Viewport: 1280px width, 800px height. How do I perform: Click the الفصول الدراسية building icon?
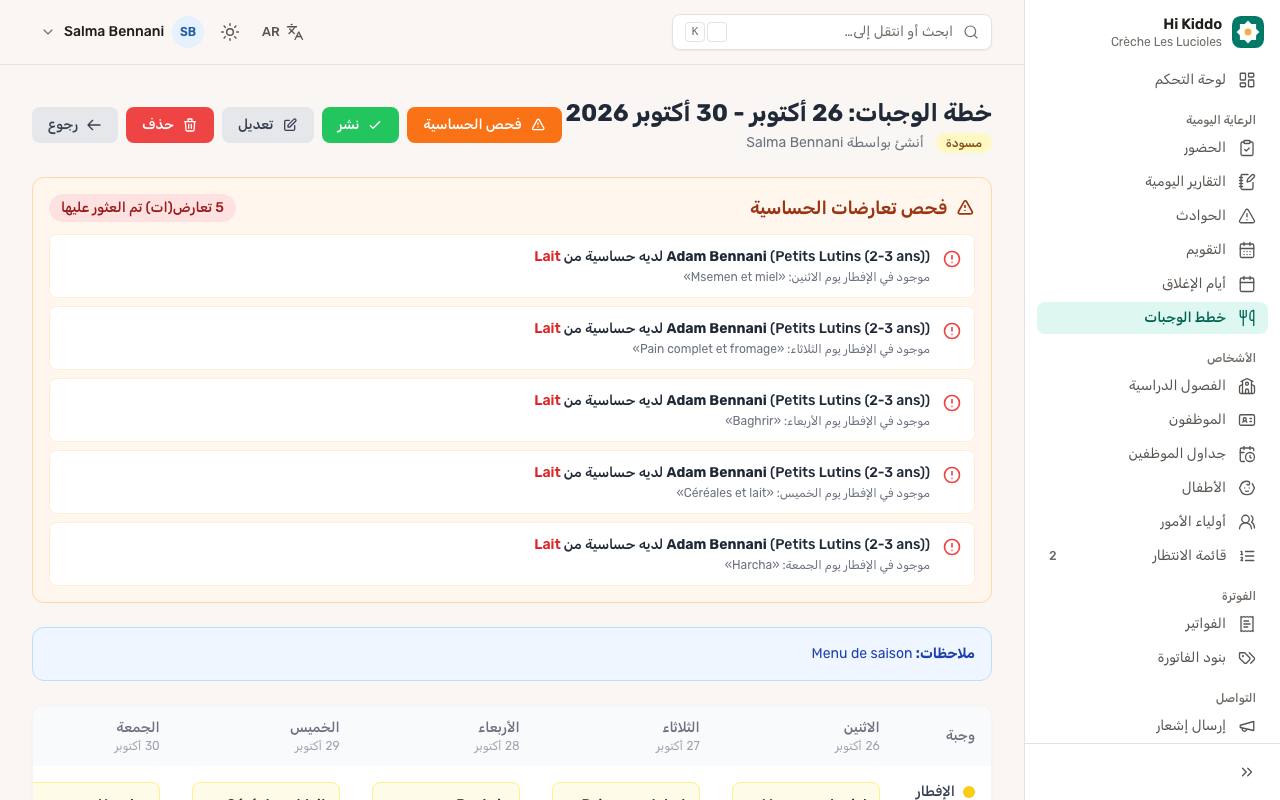[1247, 386]
